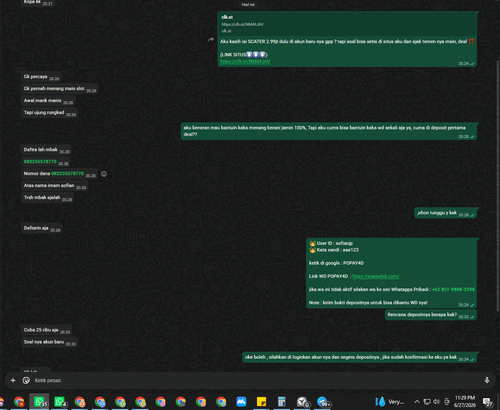Open the Link WD POPAY4D URL
This screenshot has height=410, width=500.
(x=376, y=276)
